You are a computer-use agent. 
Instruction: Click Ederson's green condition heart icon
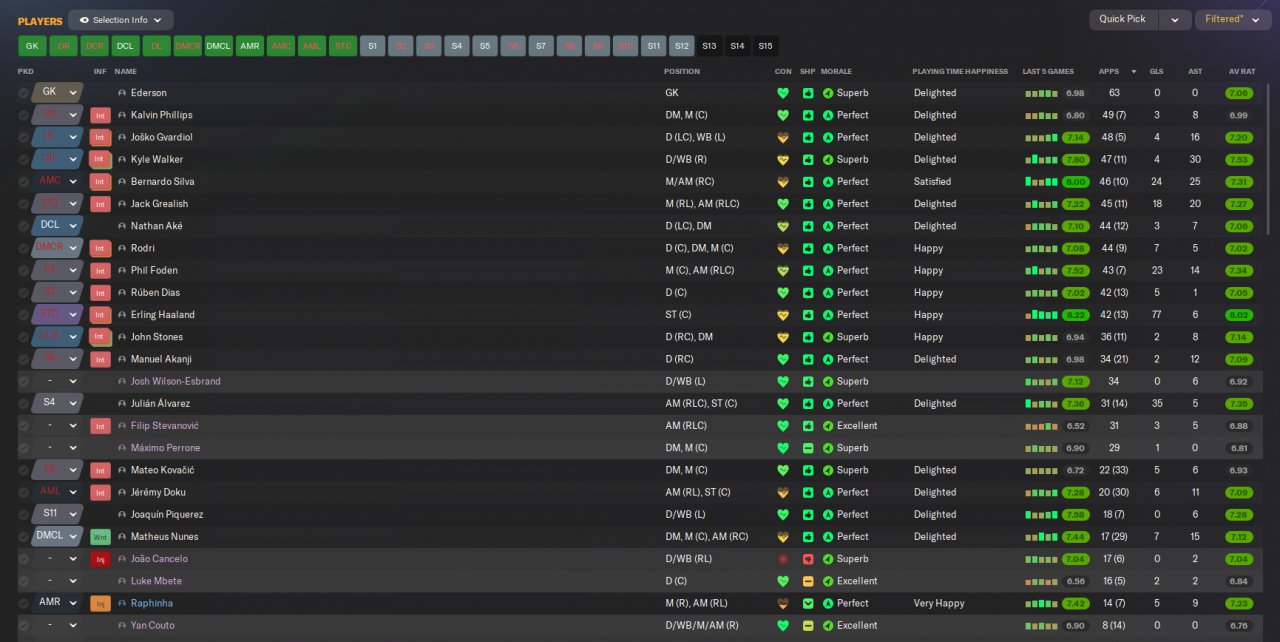point(783,93)
